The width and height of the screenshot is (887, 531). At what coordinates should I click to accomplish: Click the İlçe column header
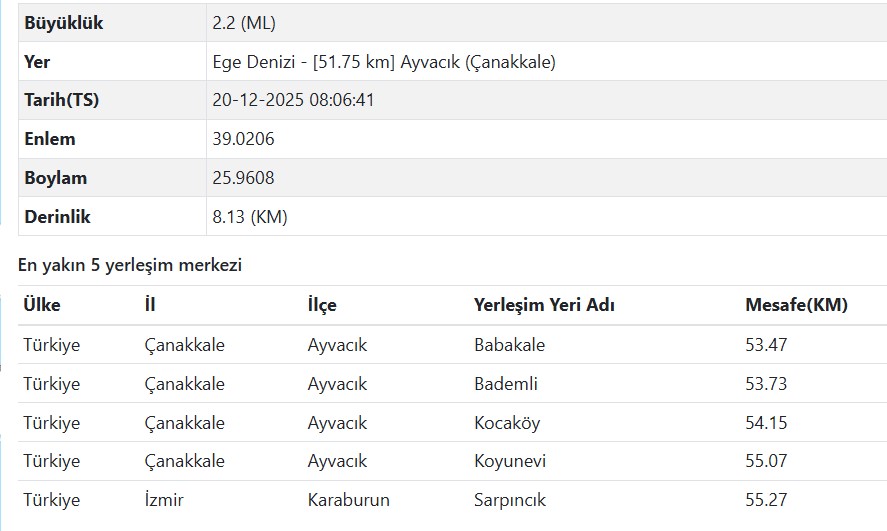pos(322,305)
